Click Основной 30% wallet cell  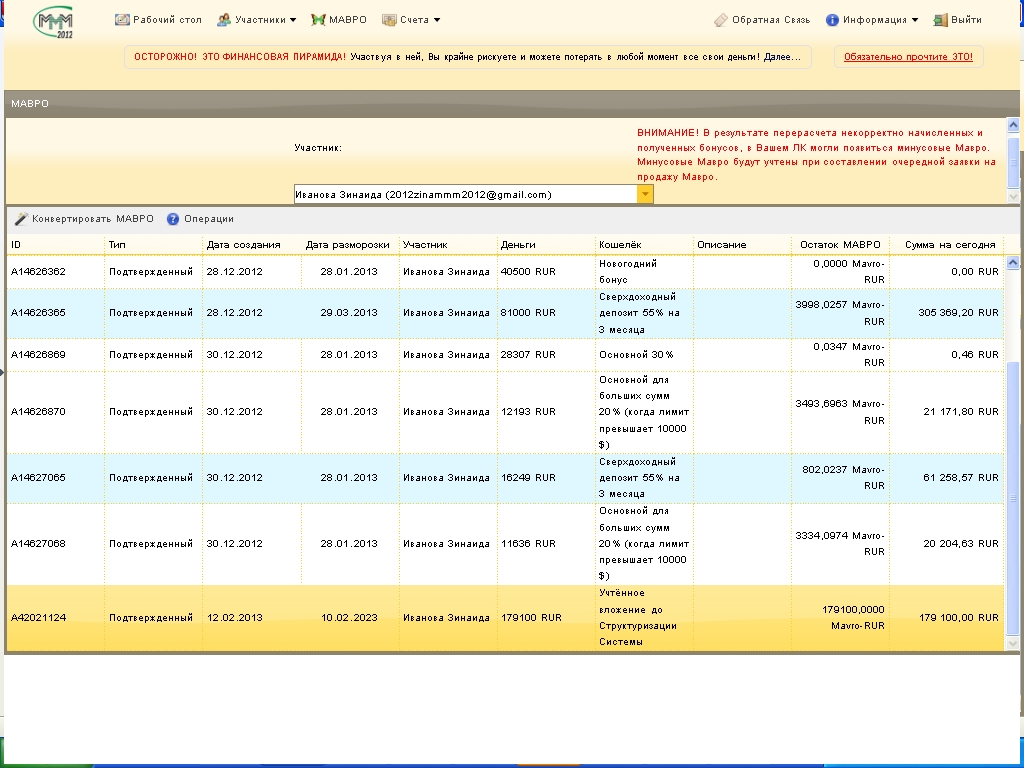[x=636, y=355]
